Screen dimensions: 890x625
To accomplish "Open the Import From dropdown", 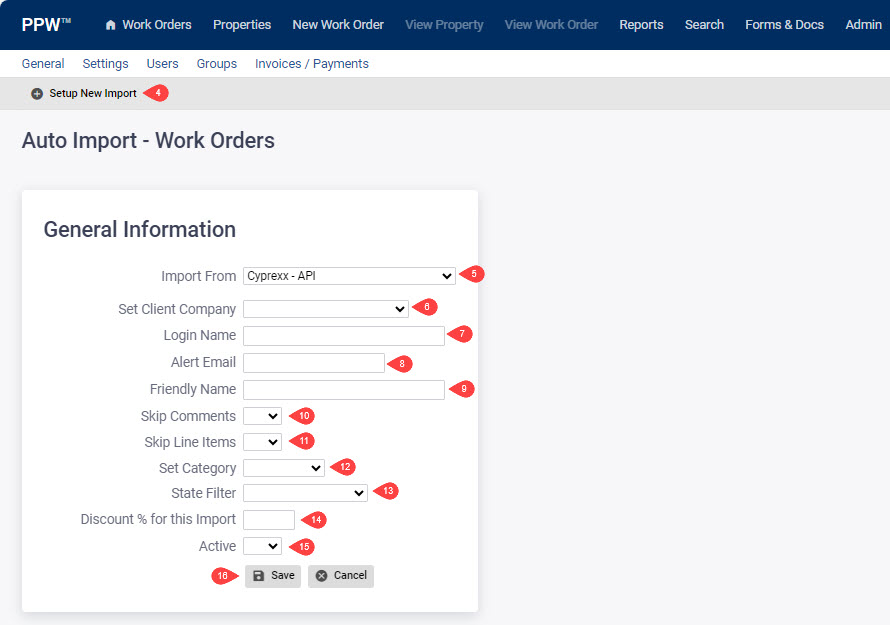I will 349,276.
